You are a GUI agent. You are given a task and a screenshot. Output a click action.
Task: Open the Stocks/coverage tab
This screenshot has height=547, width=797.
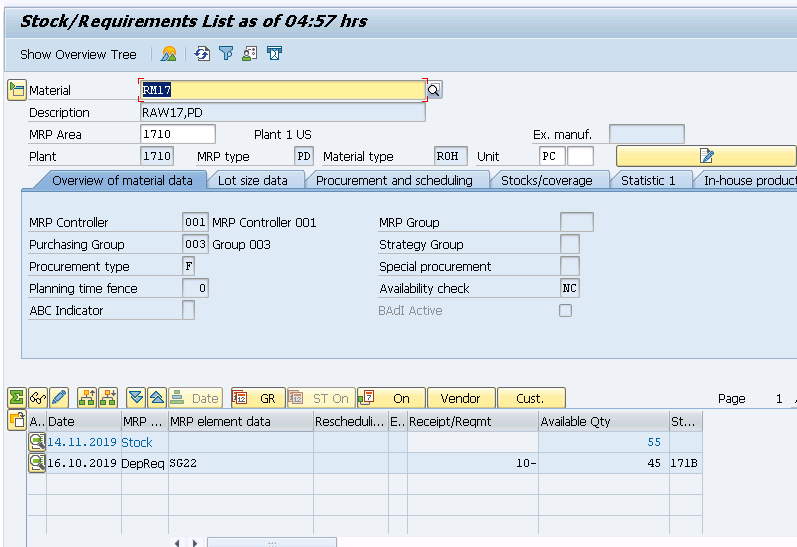(546, 180)
